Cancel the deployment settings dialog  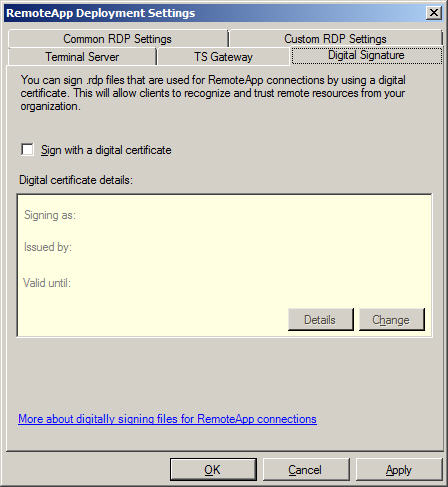(305, 470)
